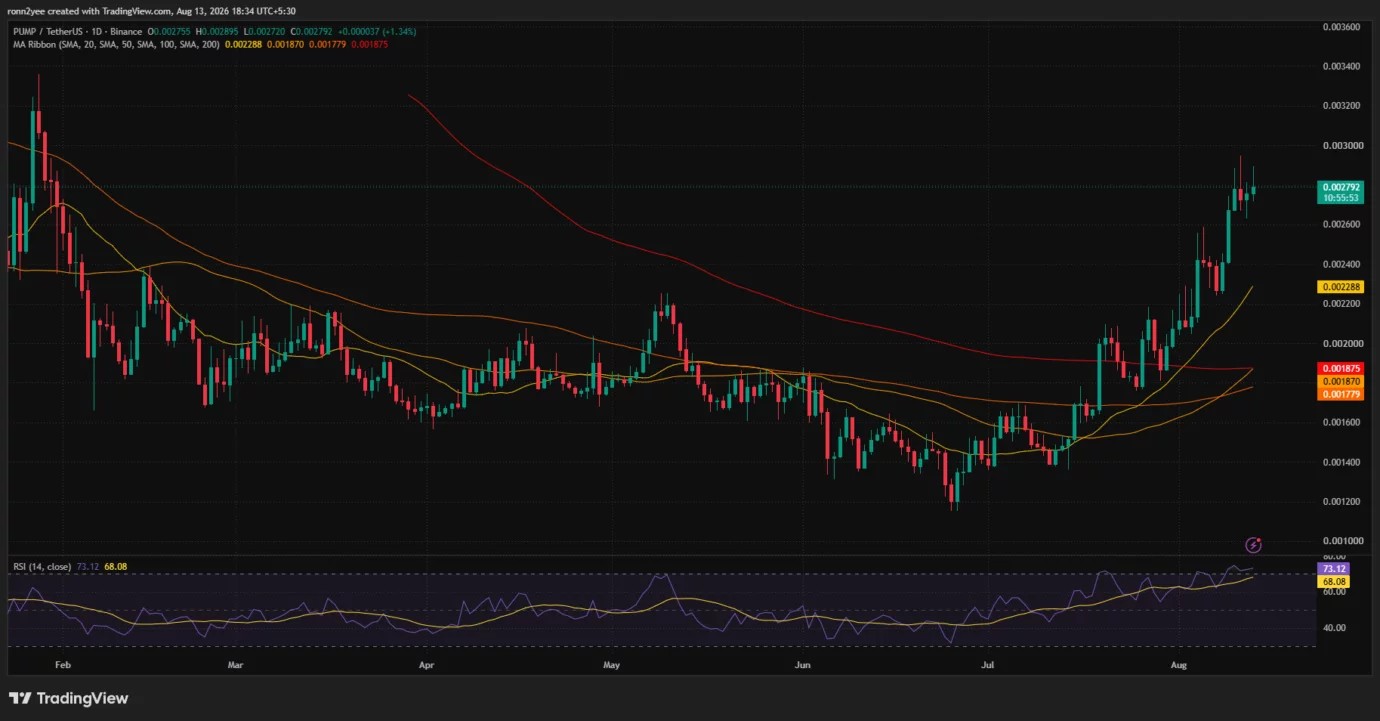Image resolution: width=1380 pixels, height=721 pixels.
Task: Open the RSI (14, close) indicator legend
Action: [x=42, y=567]
